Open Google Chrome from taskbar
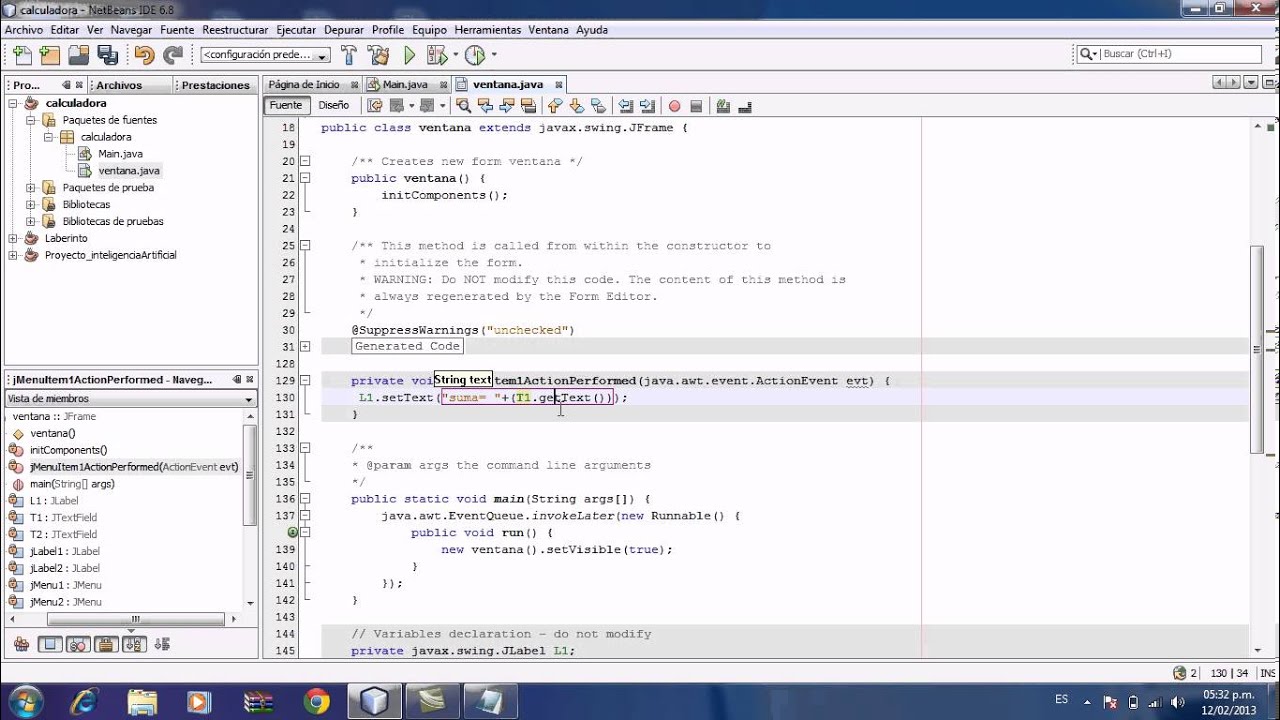The image size is (1280, 720). (317, 701)
